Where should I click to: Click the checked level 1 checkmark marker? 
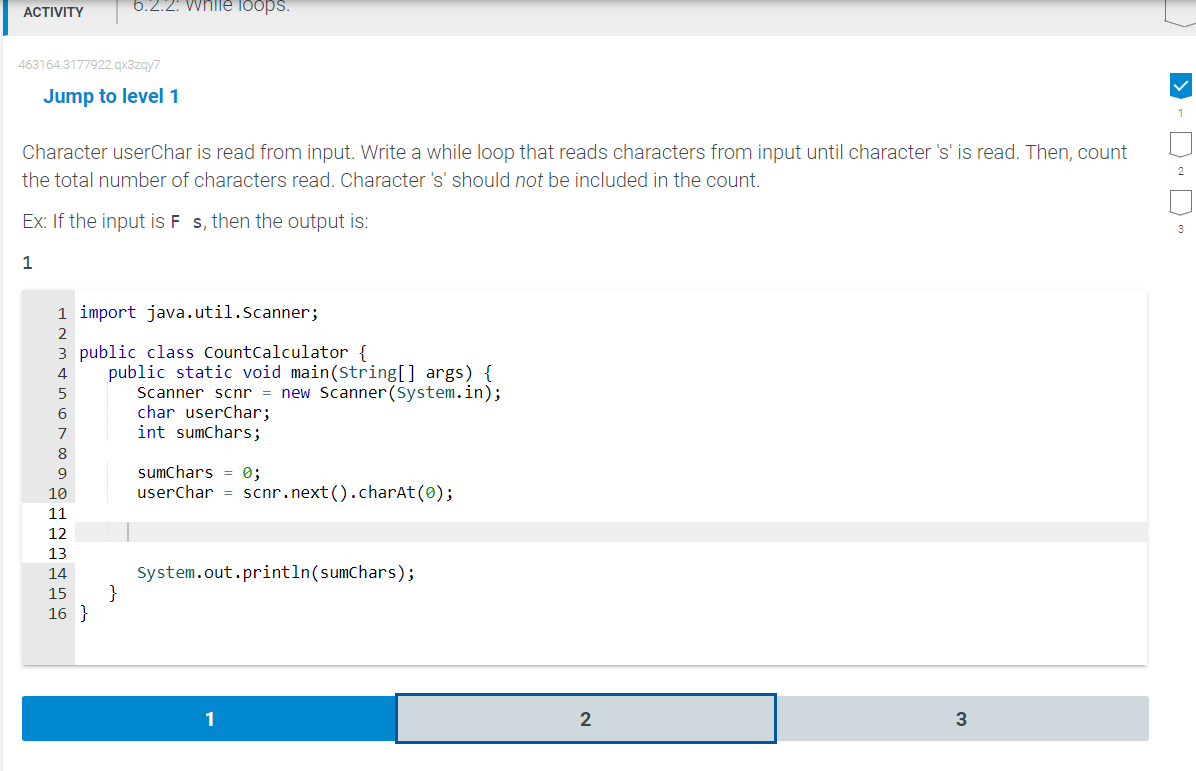pos(1181,85)
